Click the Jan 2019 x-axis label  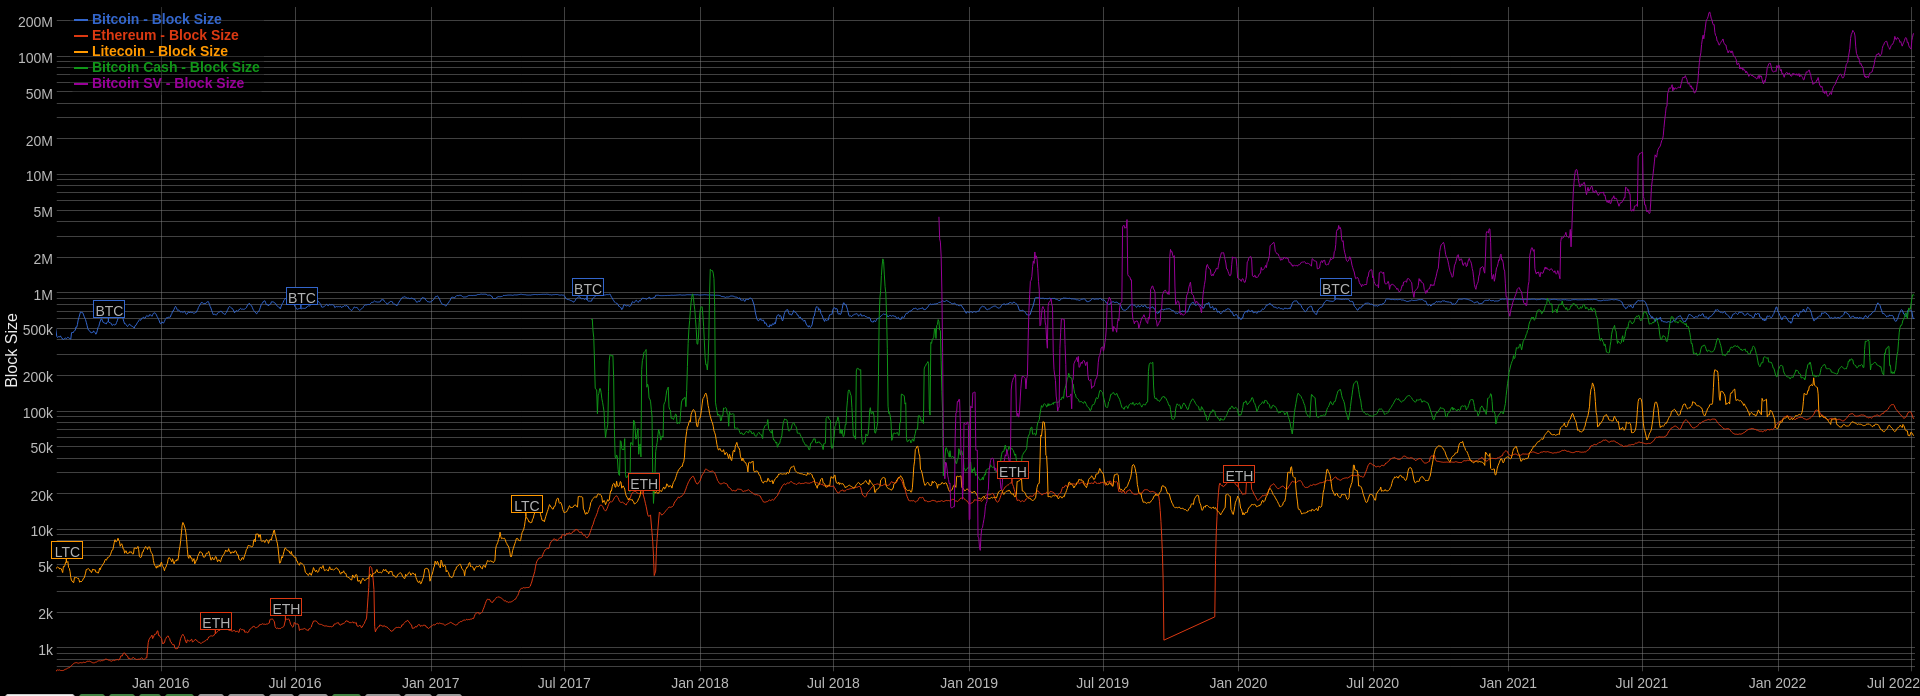pyautogui.click(x=969, y=683)
